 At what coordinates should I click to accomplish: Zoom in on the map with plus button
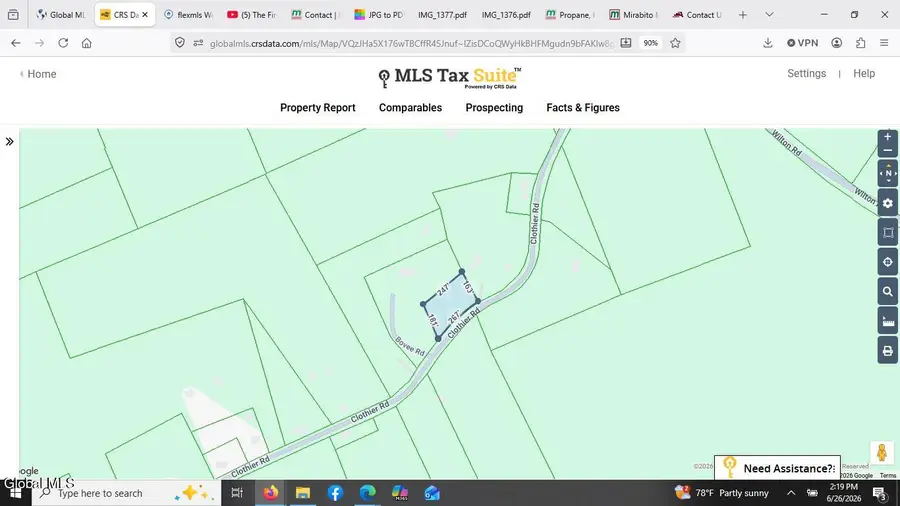(x=887, y=137)
